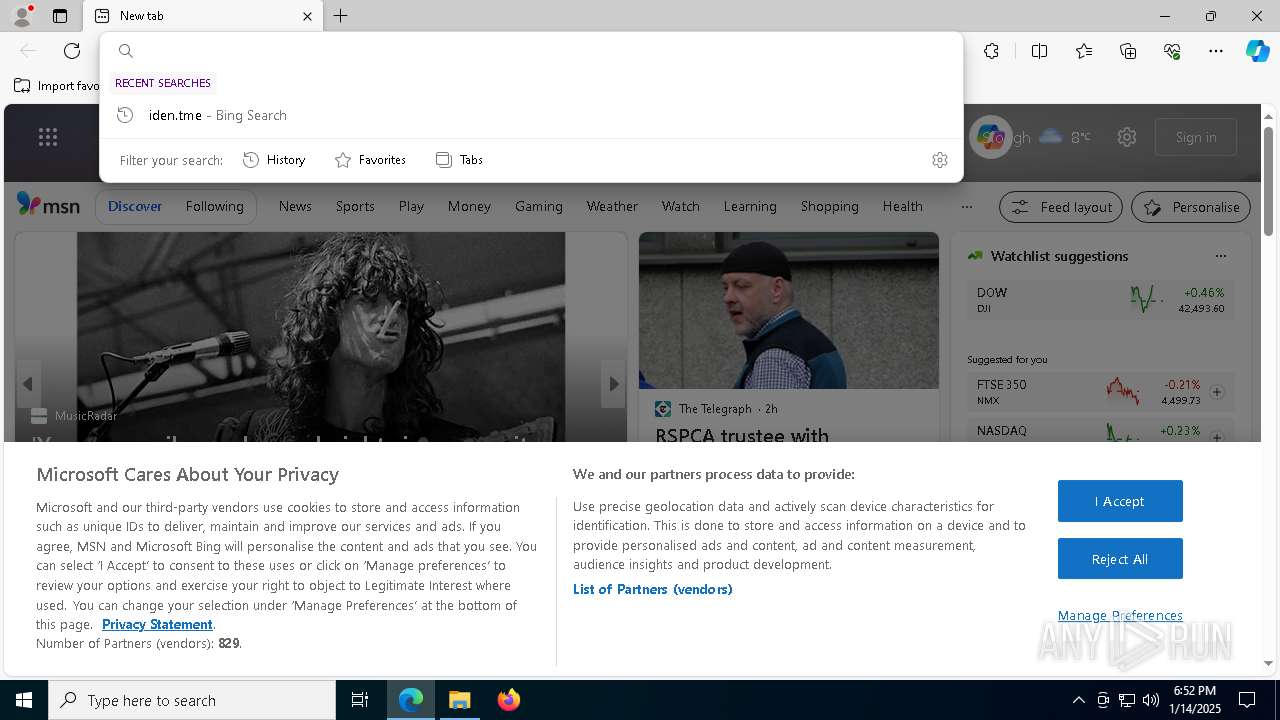Open the Money section

coord(469,206)
